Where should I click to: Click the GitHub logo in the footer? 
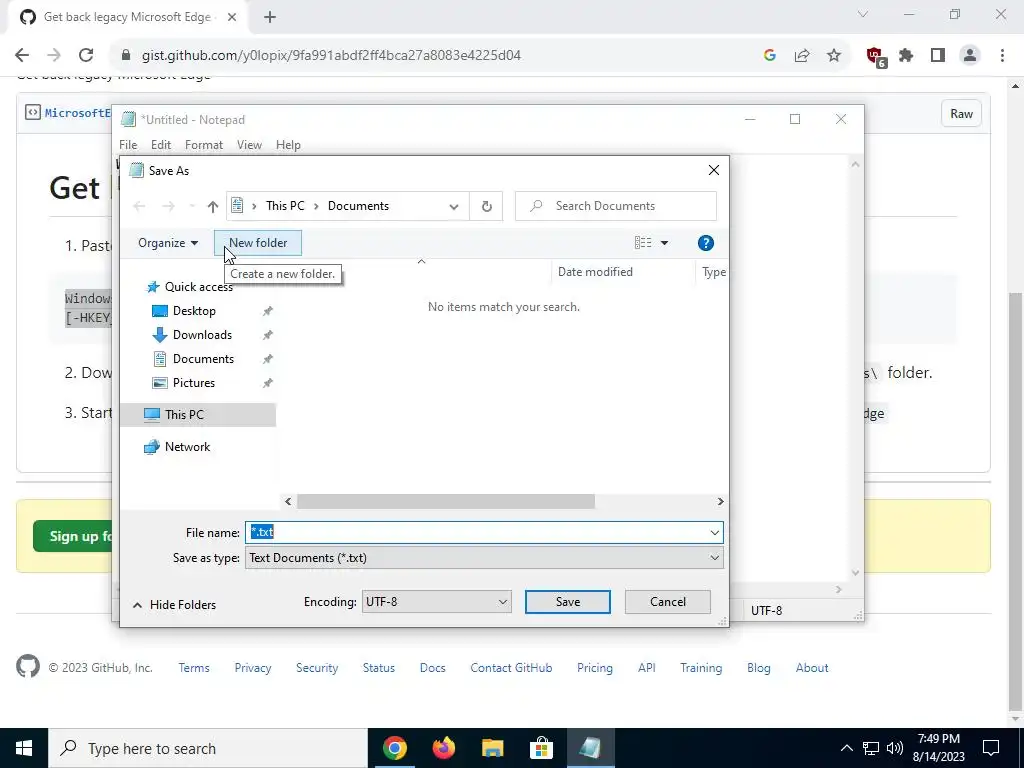coord(28,667)
